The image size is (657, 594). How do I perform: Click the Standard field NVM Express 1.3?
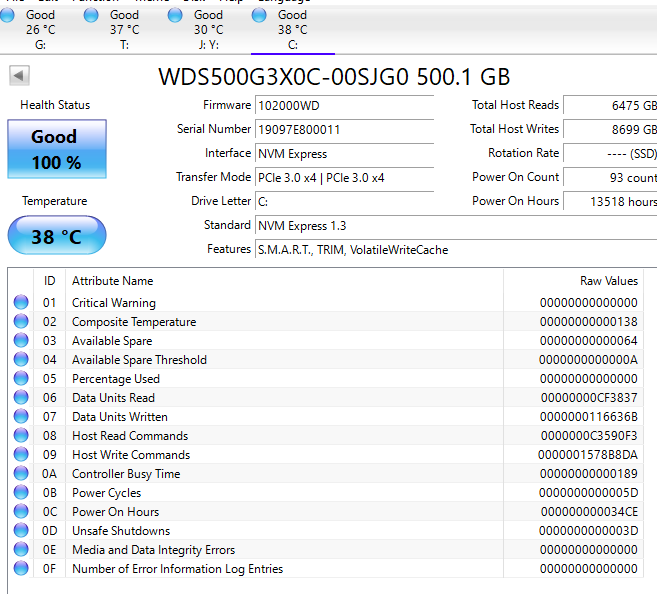[456, 225]
